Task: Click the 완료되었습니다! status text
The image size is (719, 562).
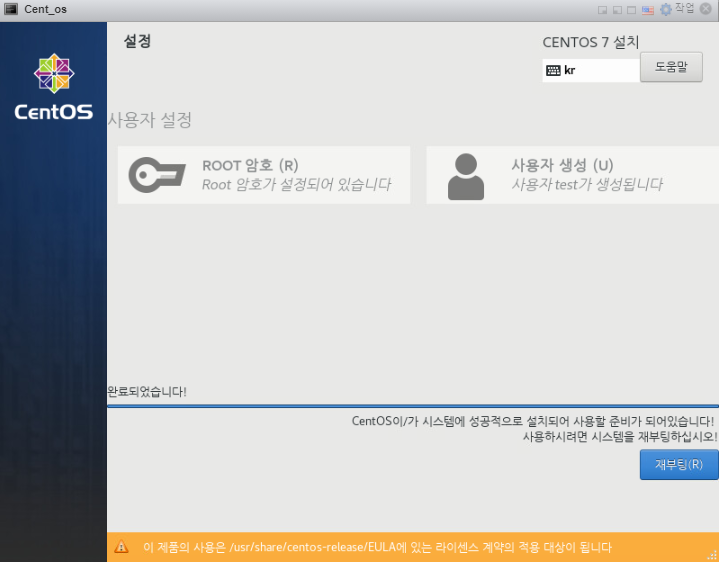Action: pyautogui.click(x=147, y=391)
